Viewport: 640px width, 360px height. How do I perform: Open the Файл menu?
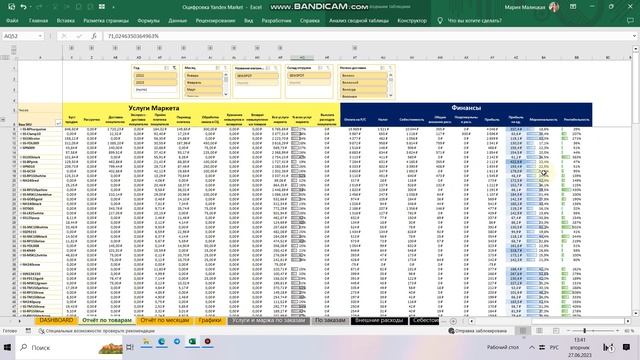12,20
